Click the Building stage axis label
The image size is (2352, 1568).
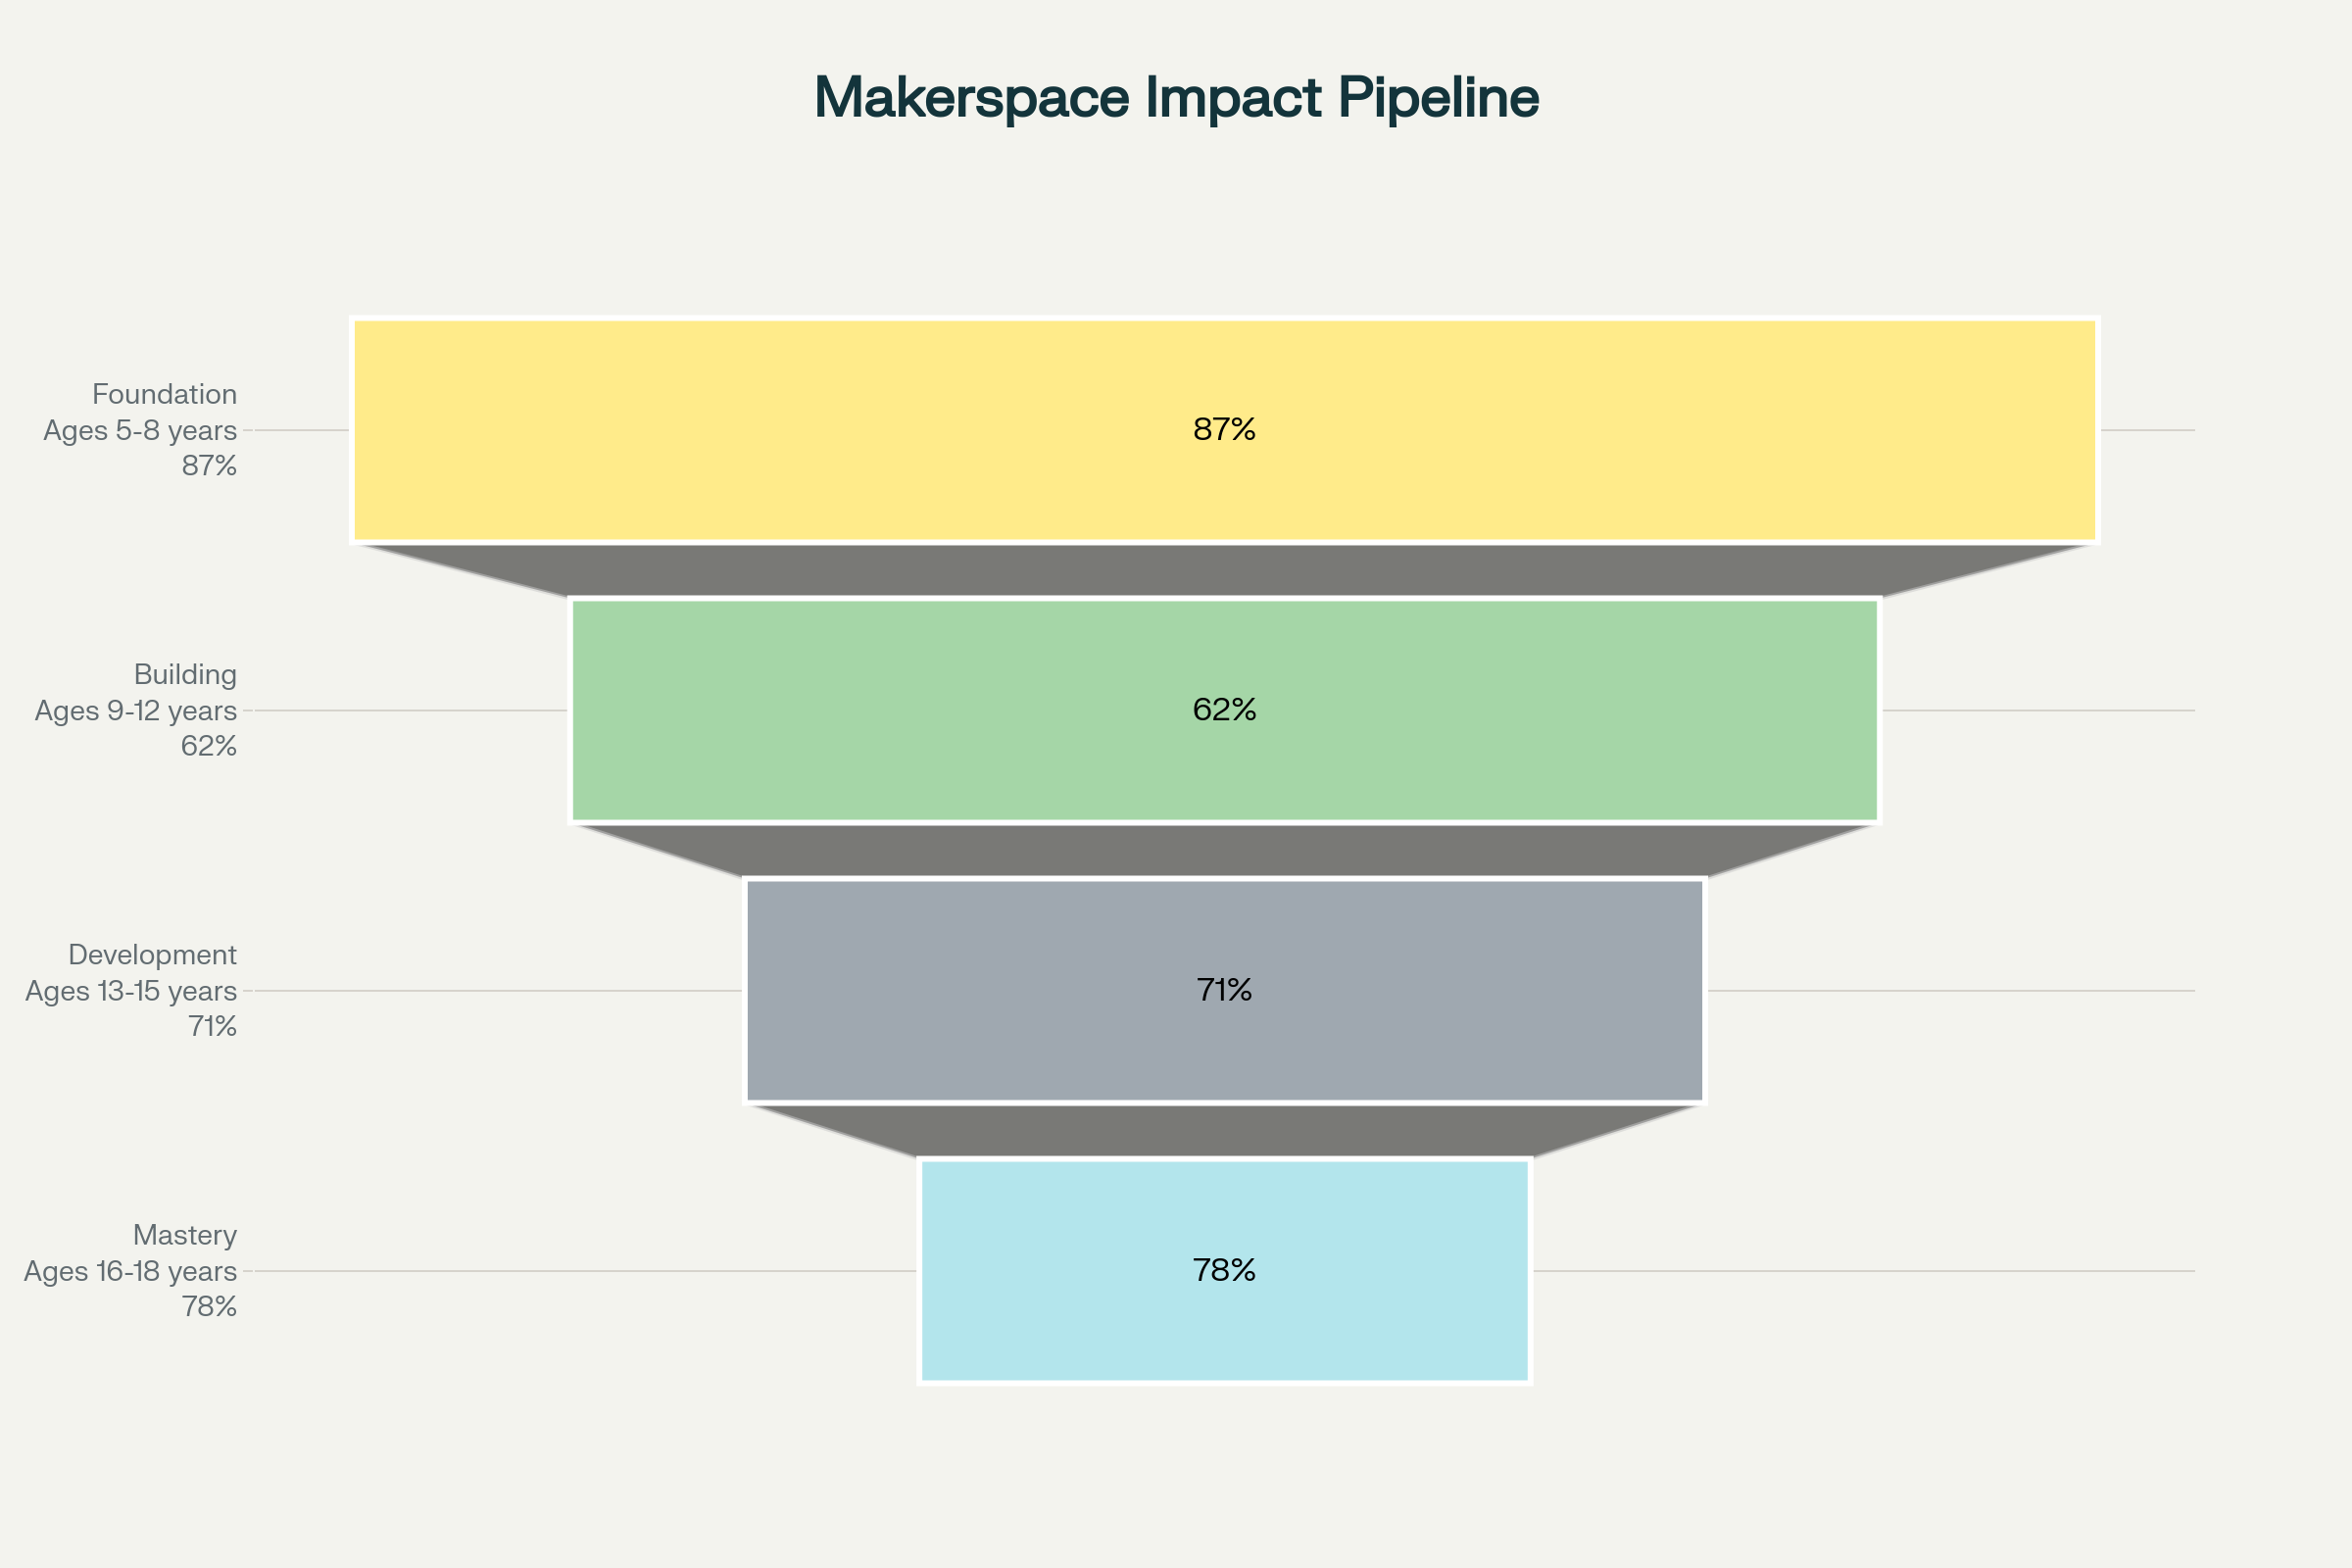click(x=185, y=675)
